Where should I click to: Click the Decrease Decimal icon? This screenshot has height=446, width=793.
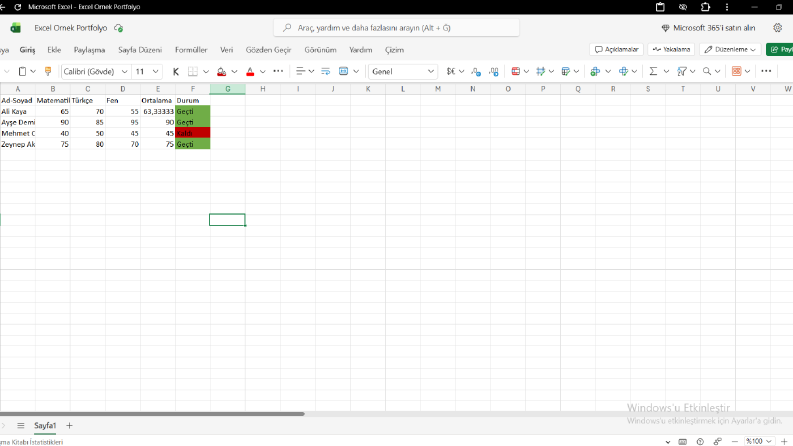point(476,71)
